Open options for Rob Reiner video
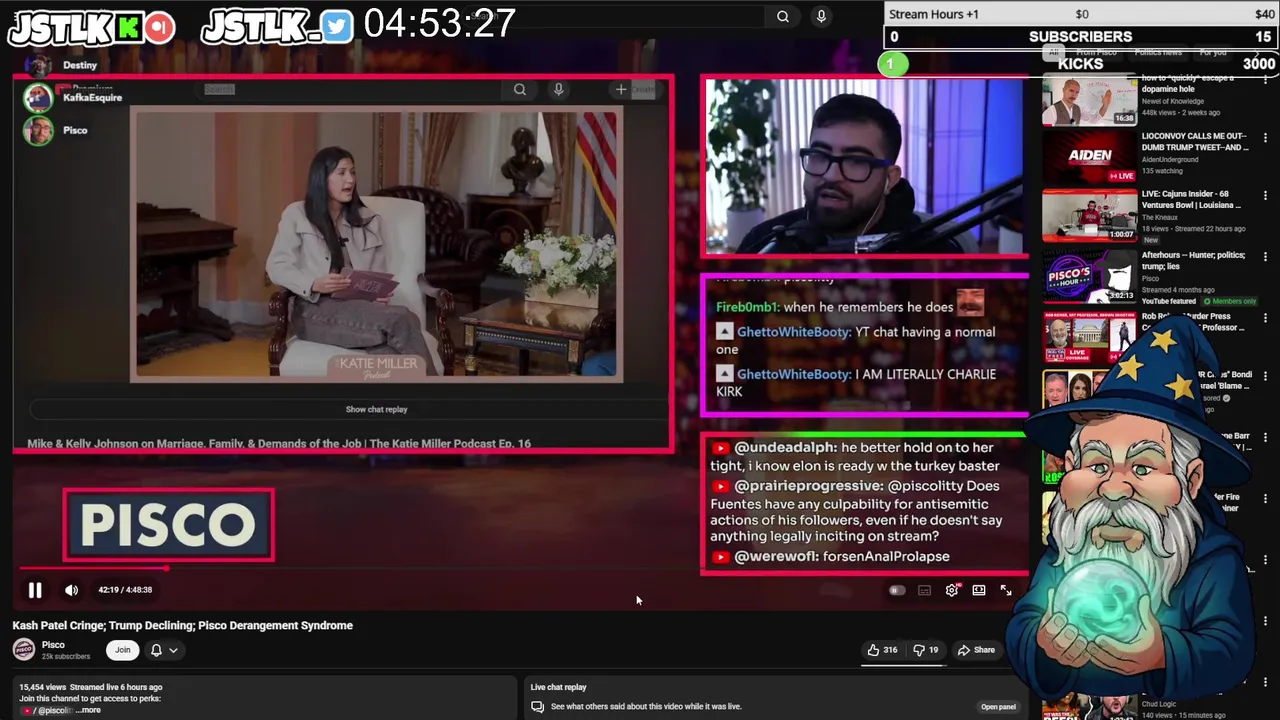The width and height of the screenshot is (1280, 720). click(1265, 319)
